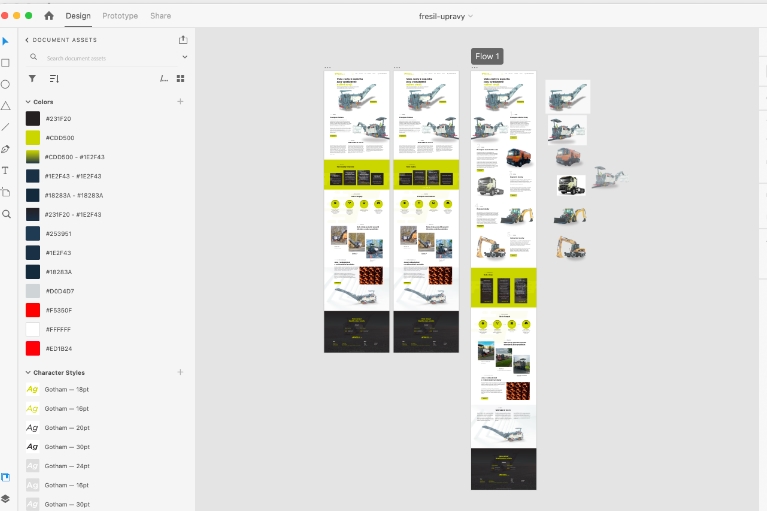Switch assets to grid view
The width and height of the screenshot is (767, 511).
tap(181, 78)
